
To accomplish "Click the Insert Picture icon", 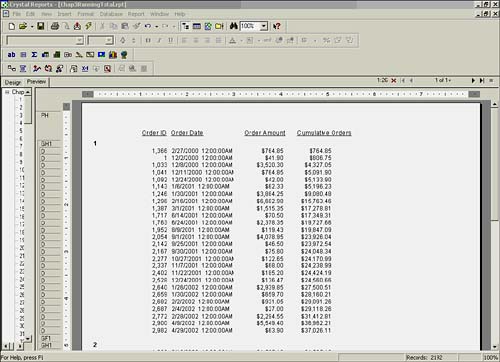I will click(x=101, y=55).
